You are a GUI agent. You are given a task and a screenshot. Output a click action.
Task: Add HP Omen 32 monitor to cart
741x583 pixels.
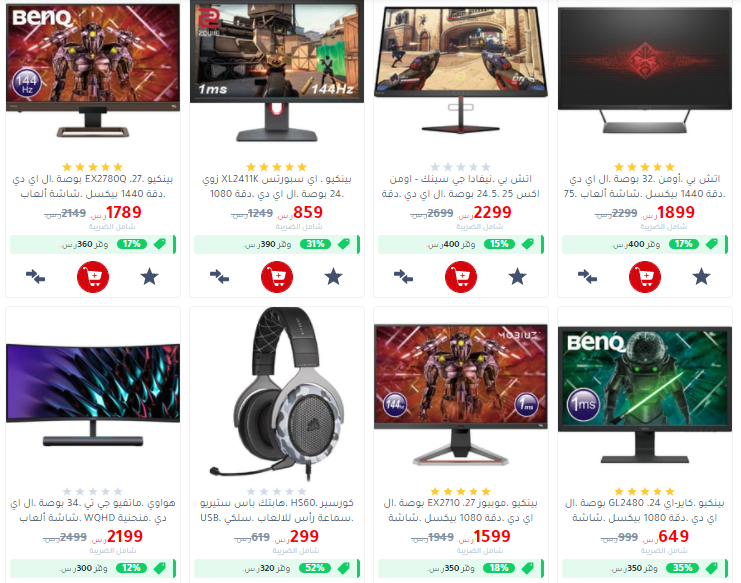645,276
